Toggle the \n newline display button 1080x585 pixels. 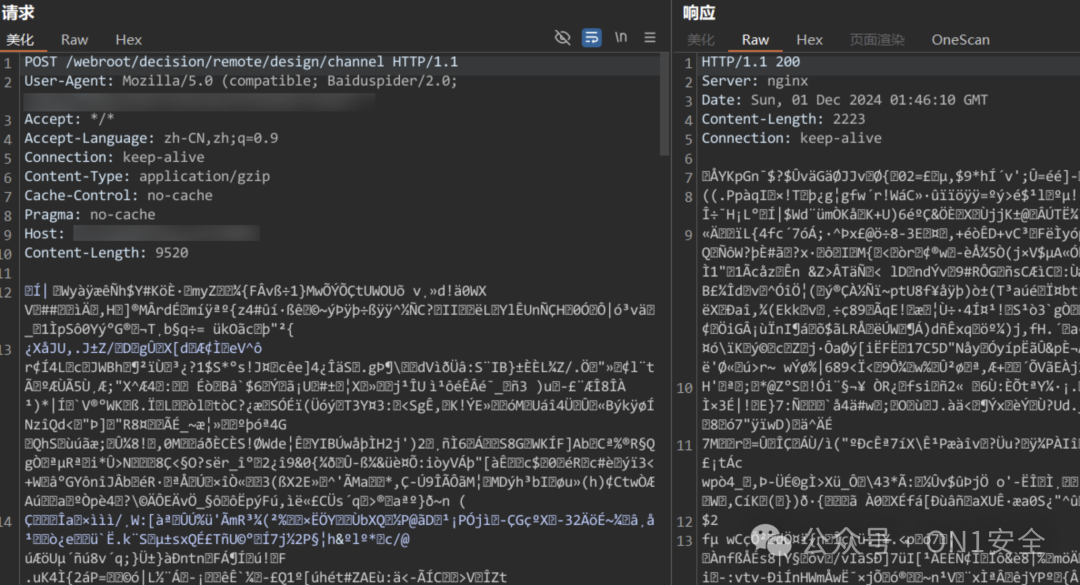tap(621, 37)
